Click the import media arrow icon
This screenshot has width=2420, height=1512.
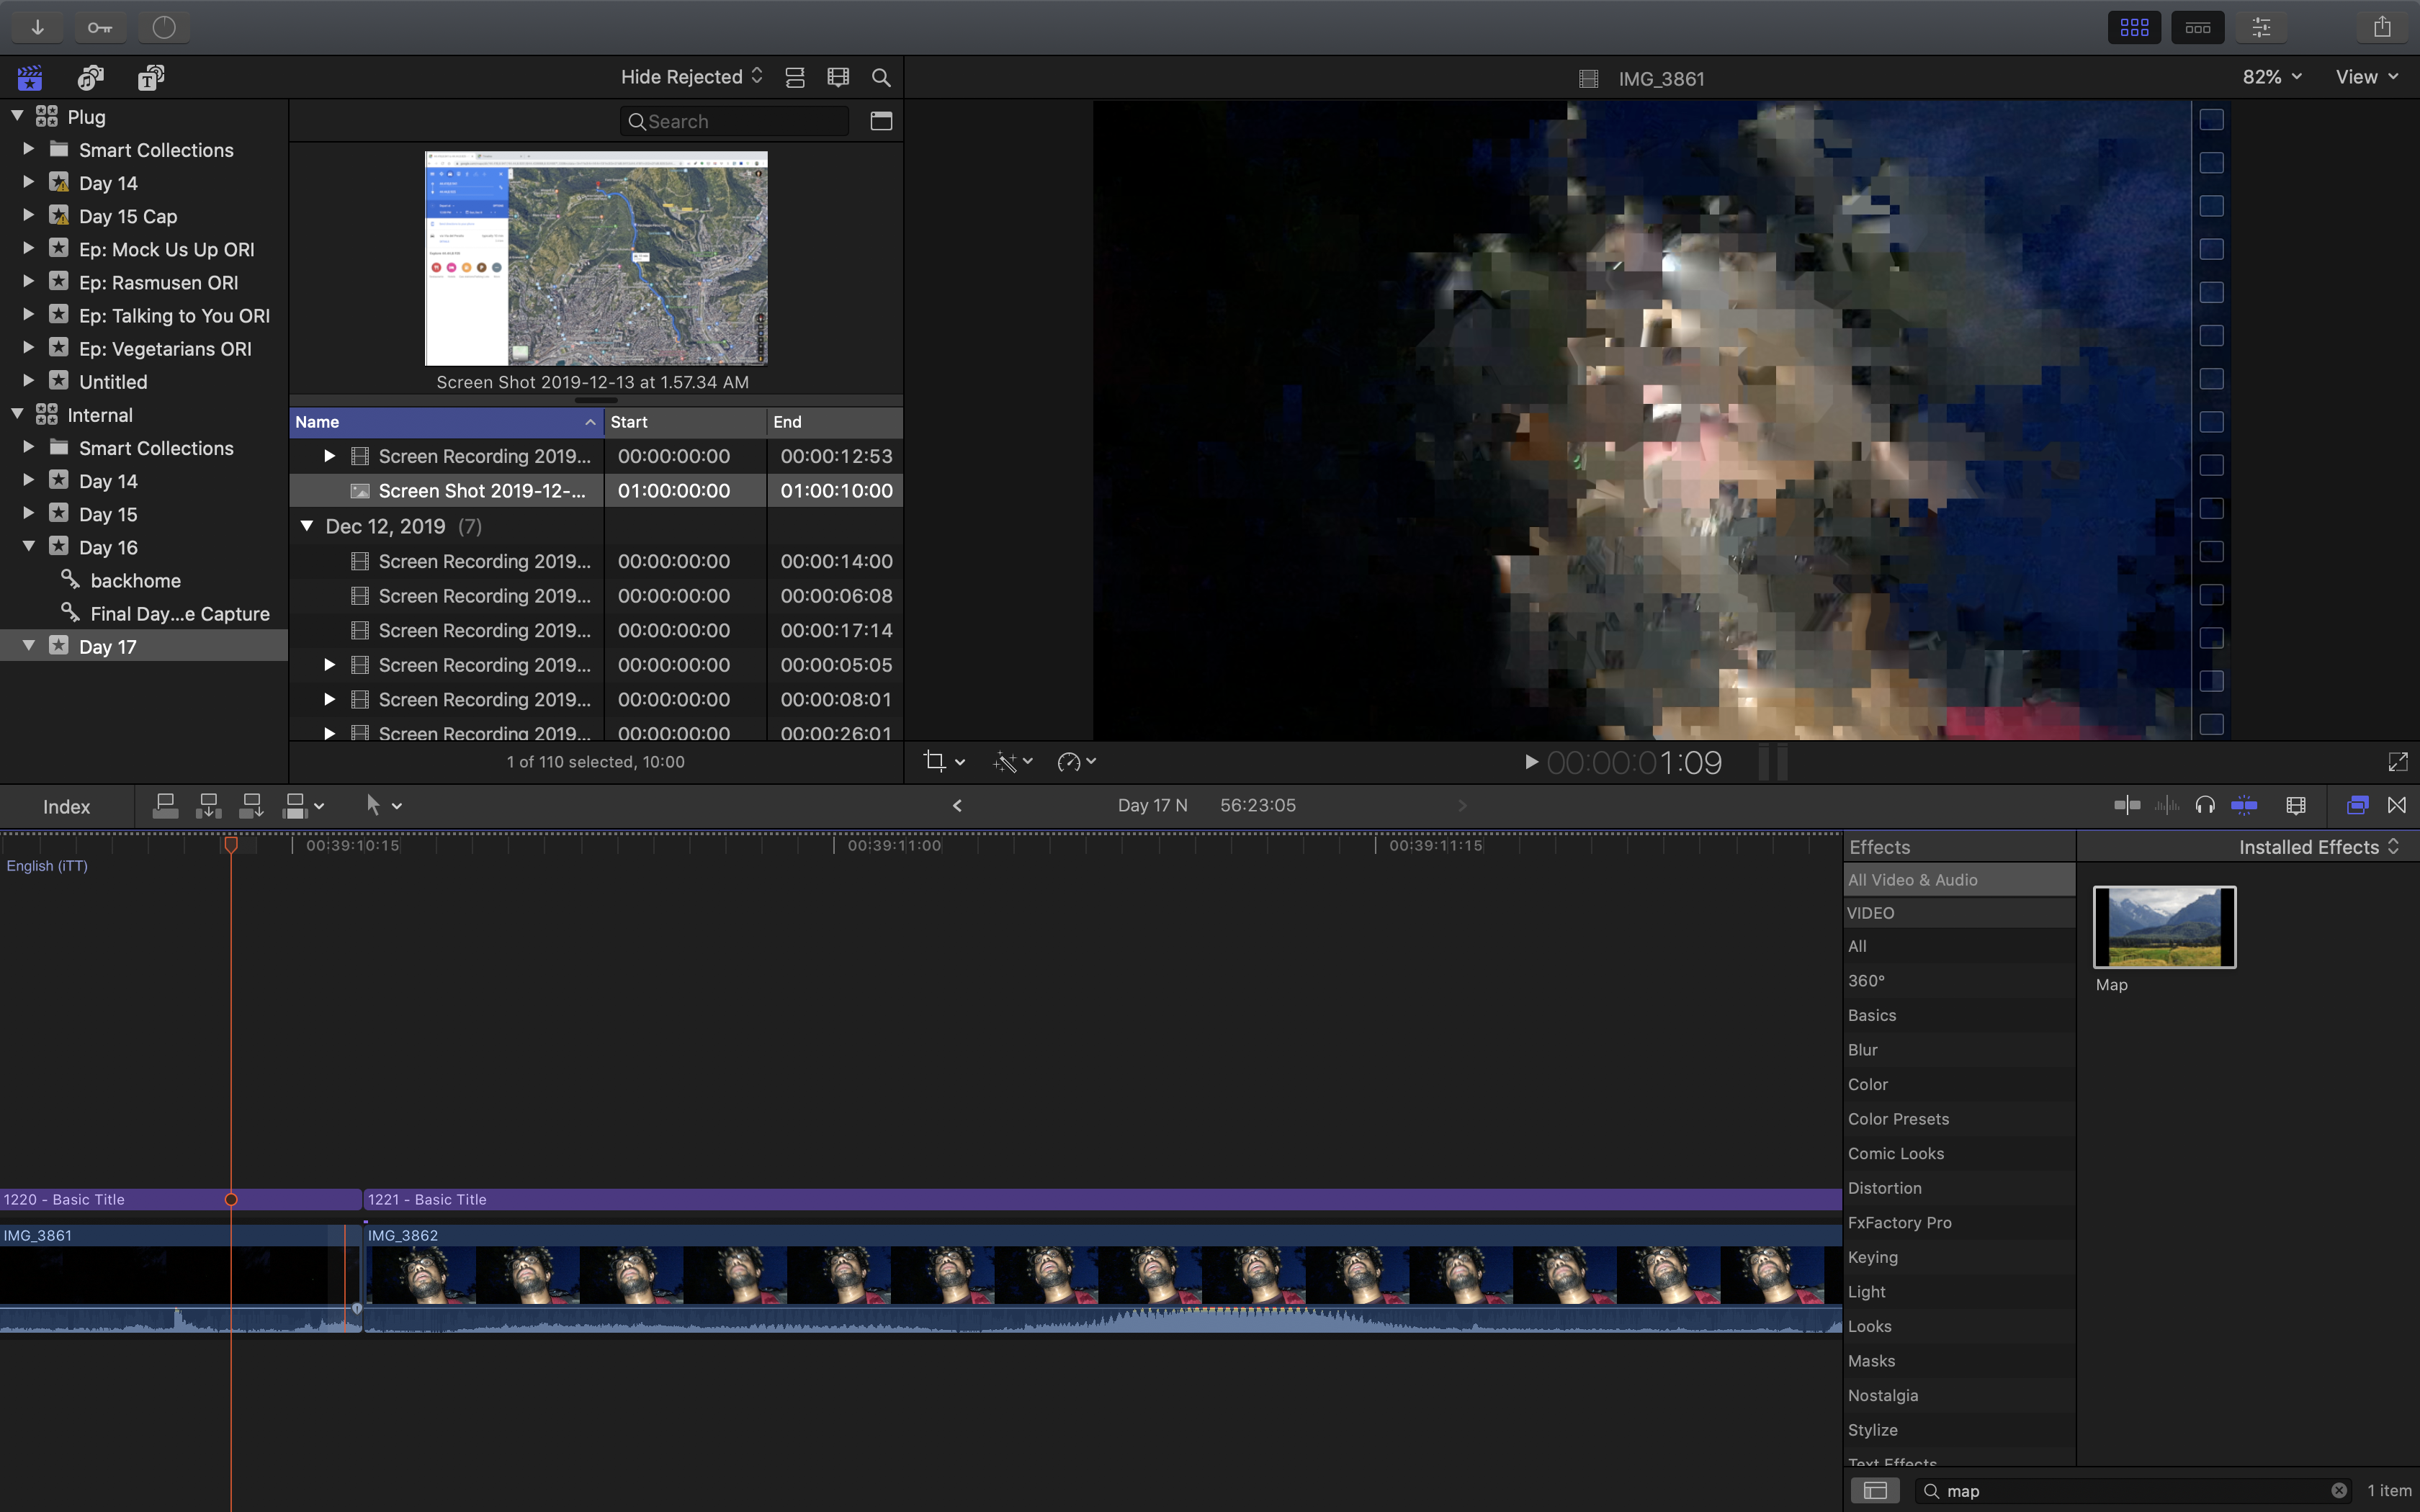tap(37, 27)
